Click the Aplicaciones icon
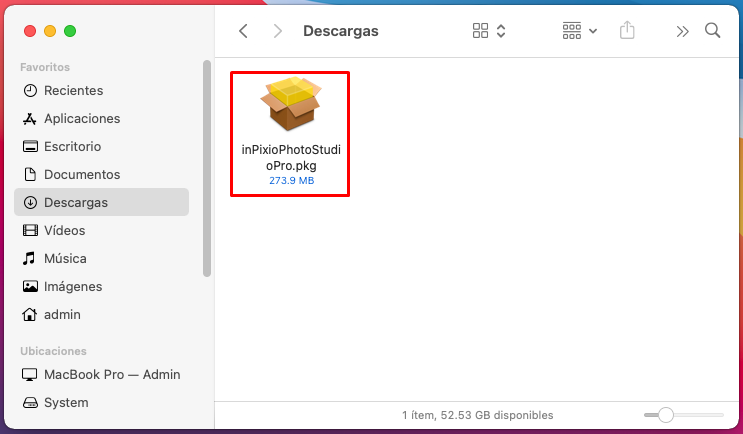Screen dimensions: 743x434 [30, 118]
